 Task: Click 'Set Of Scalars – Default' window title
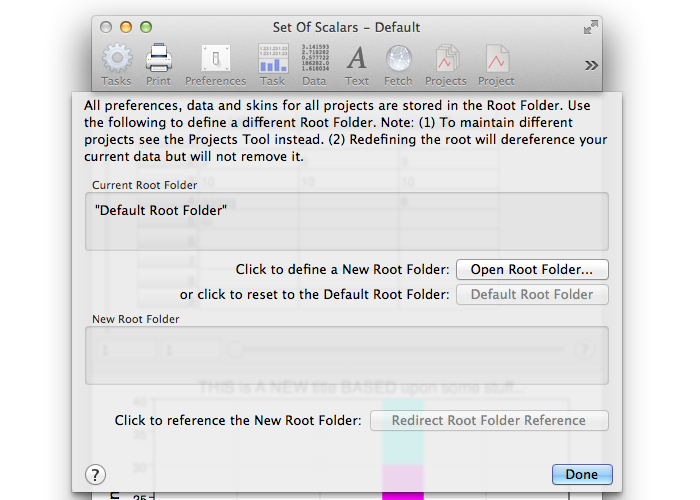(346, 27)
